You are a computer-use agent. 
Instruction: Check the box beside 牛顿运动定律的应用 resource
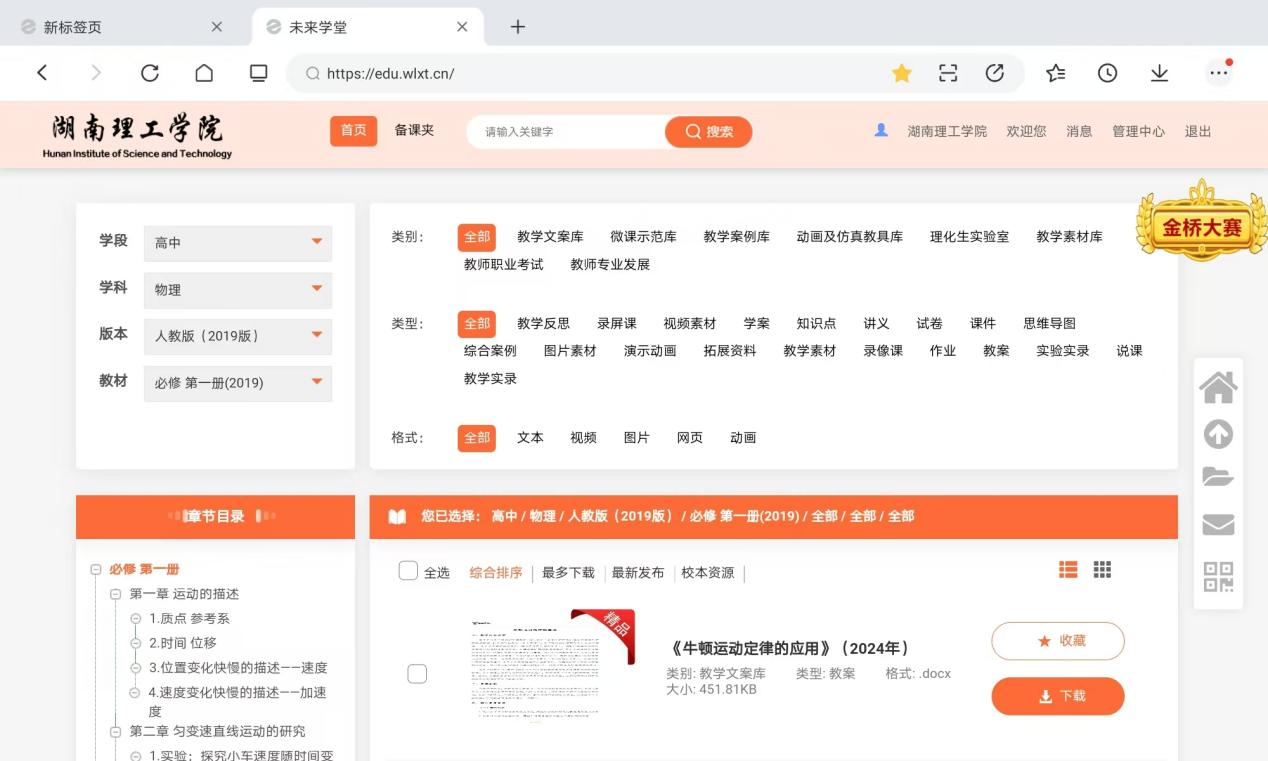pos(417,674)
